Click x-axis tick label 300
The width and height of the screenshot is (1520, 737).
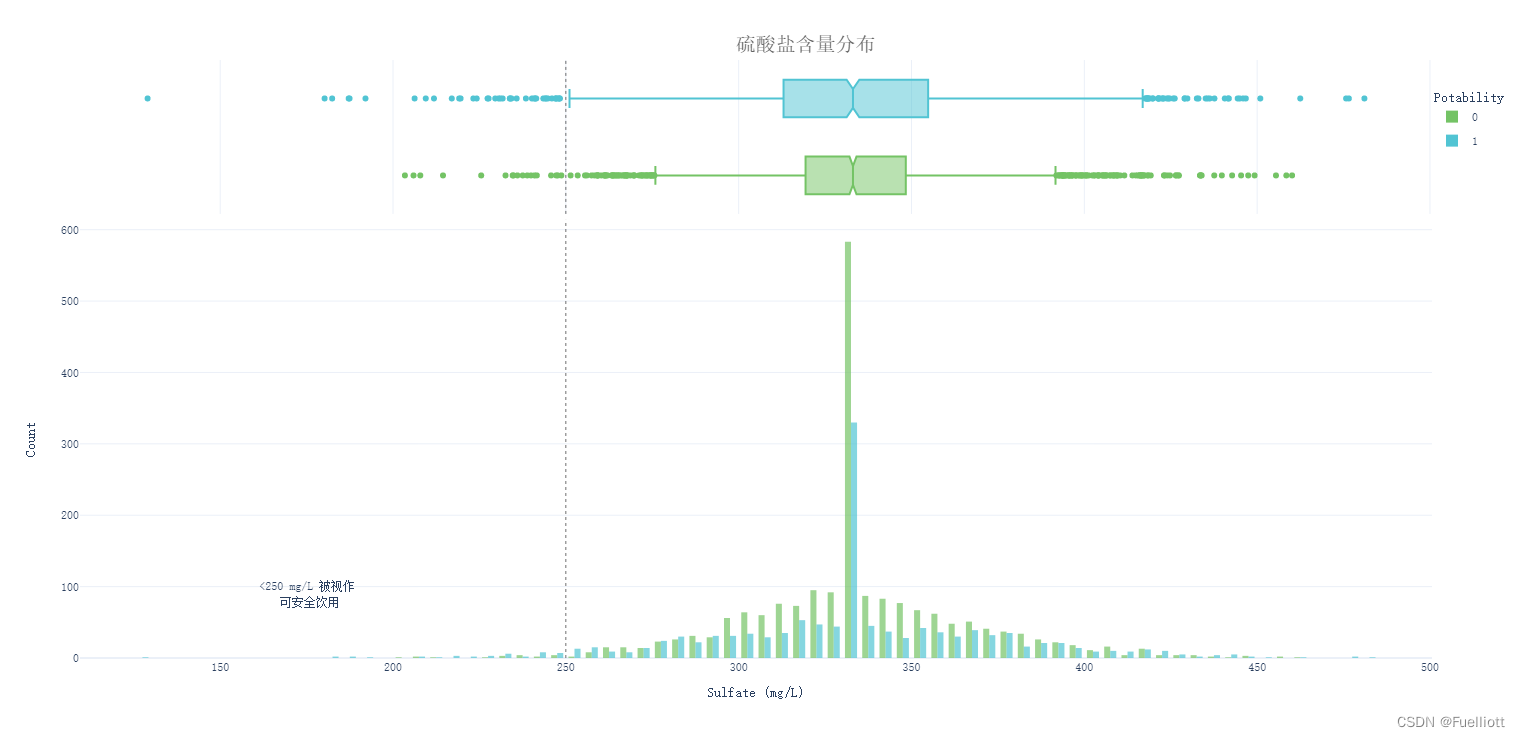739,667
